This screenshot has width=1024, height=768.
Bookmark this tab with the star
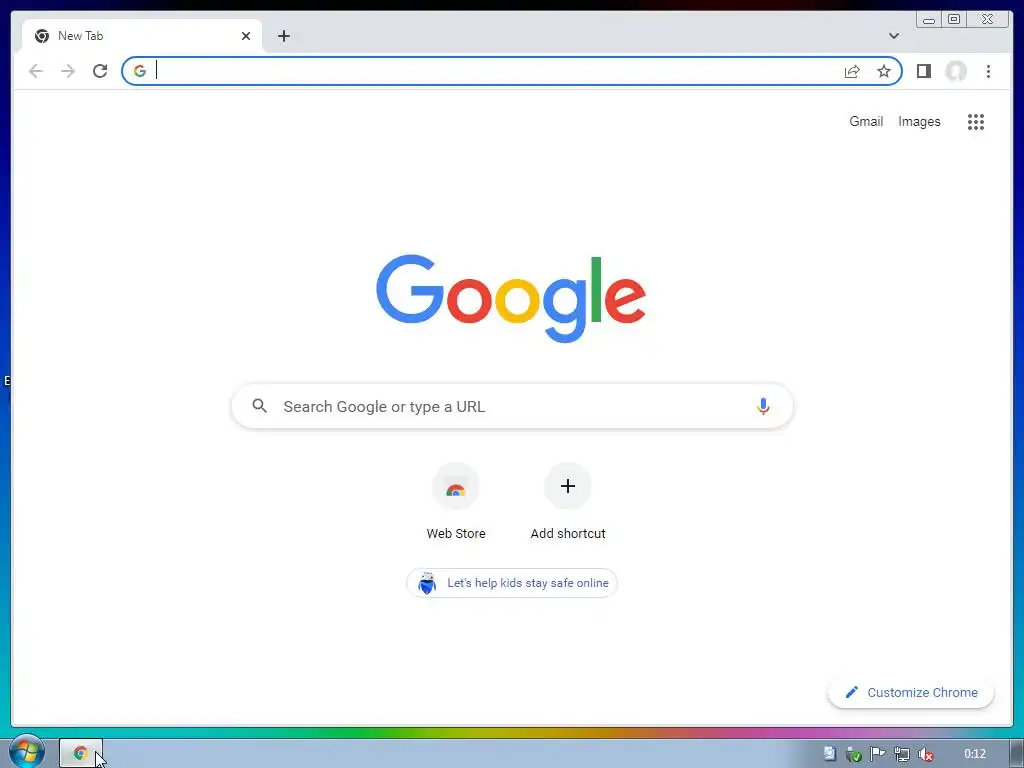[x=884, y=71]
